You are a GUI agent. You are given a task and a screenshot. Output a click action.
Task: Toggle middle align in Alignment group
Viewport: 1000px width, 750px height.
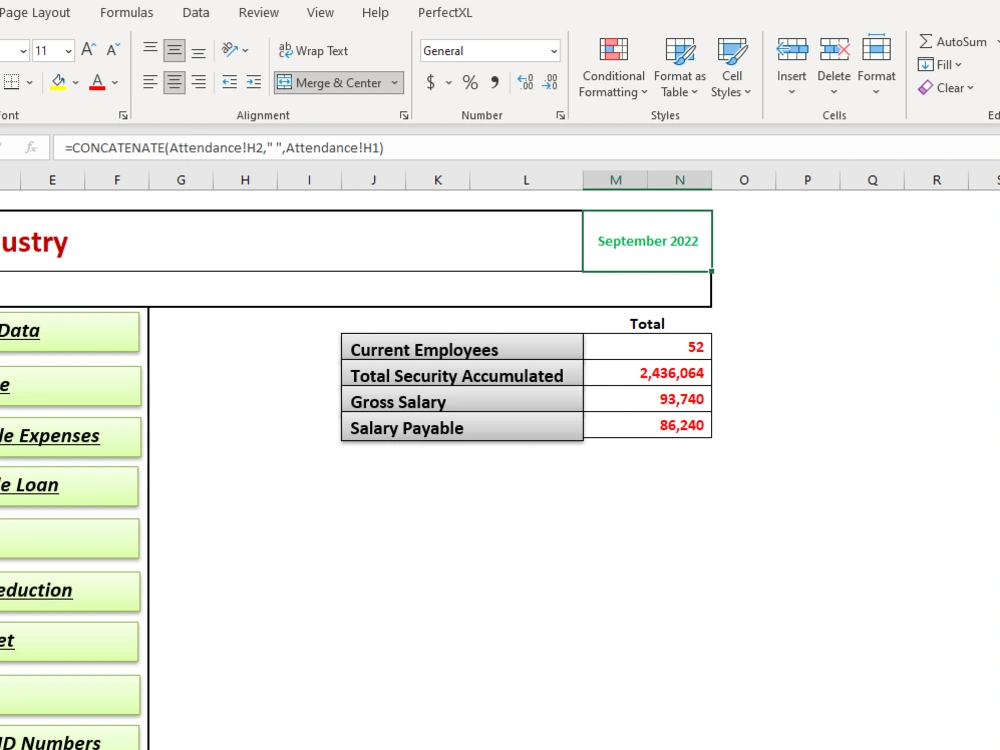tap(174, 50)
